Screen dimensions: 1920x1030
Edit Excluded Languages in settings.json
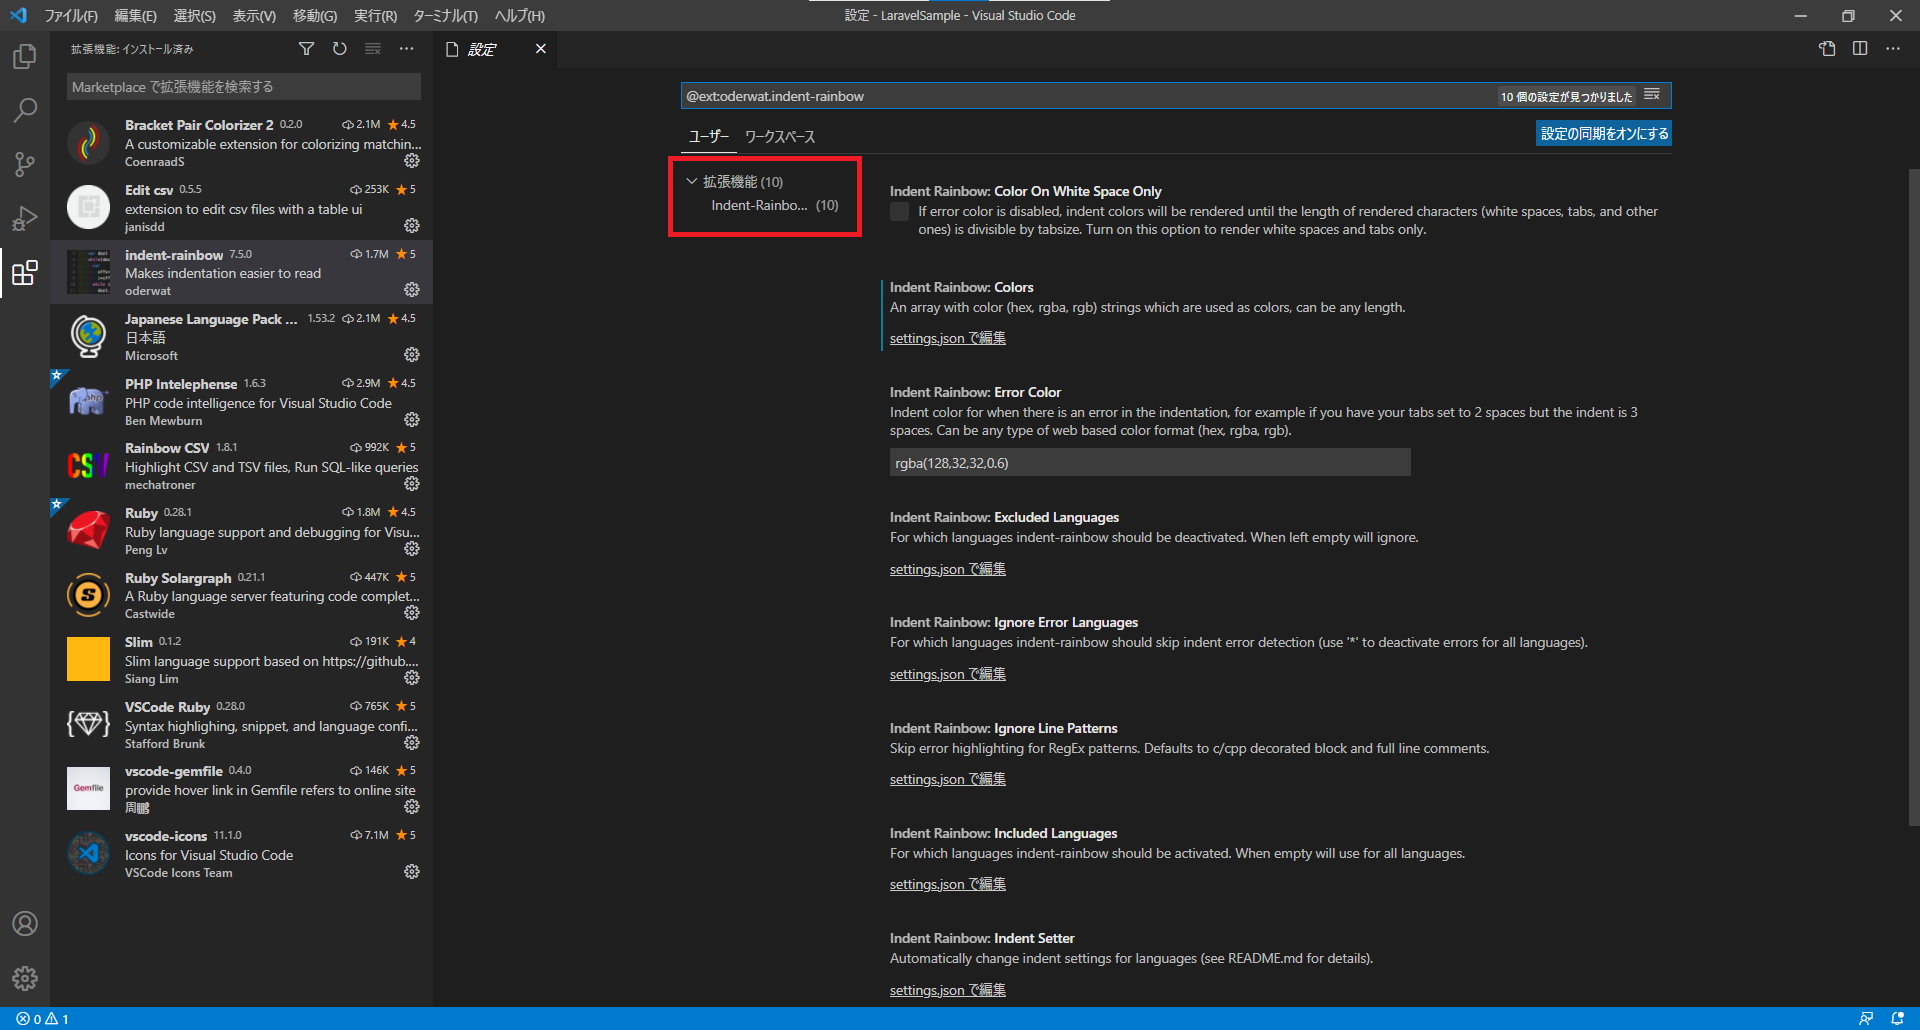pos(948,569)
